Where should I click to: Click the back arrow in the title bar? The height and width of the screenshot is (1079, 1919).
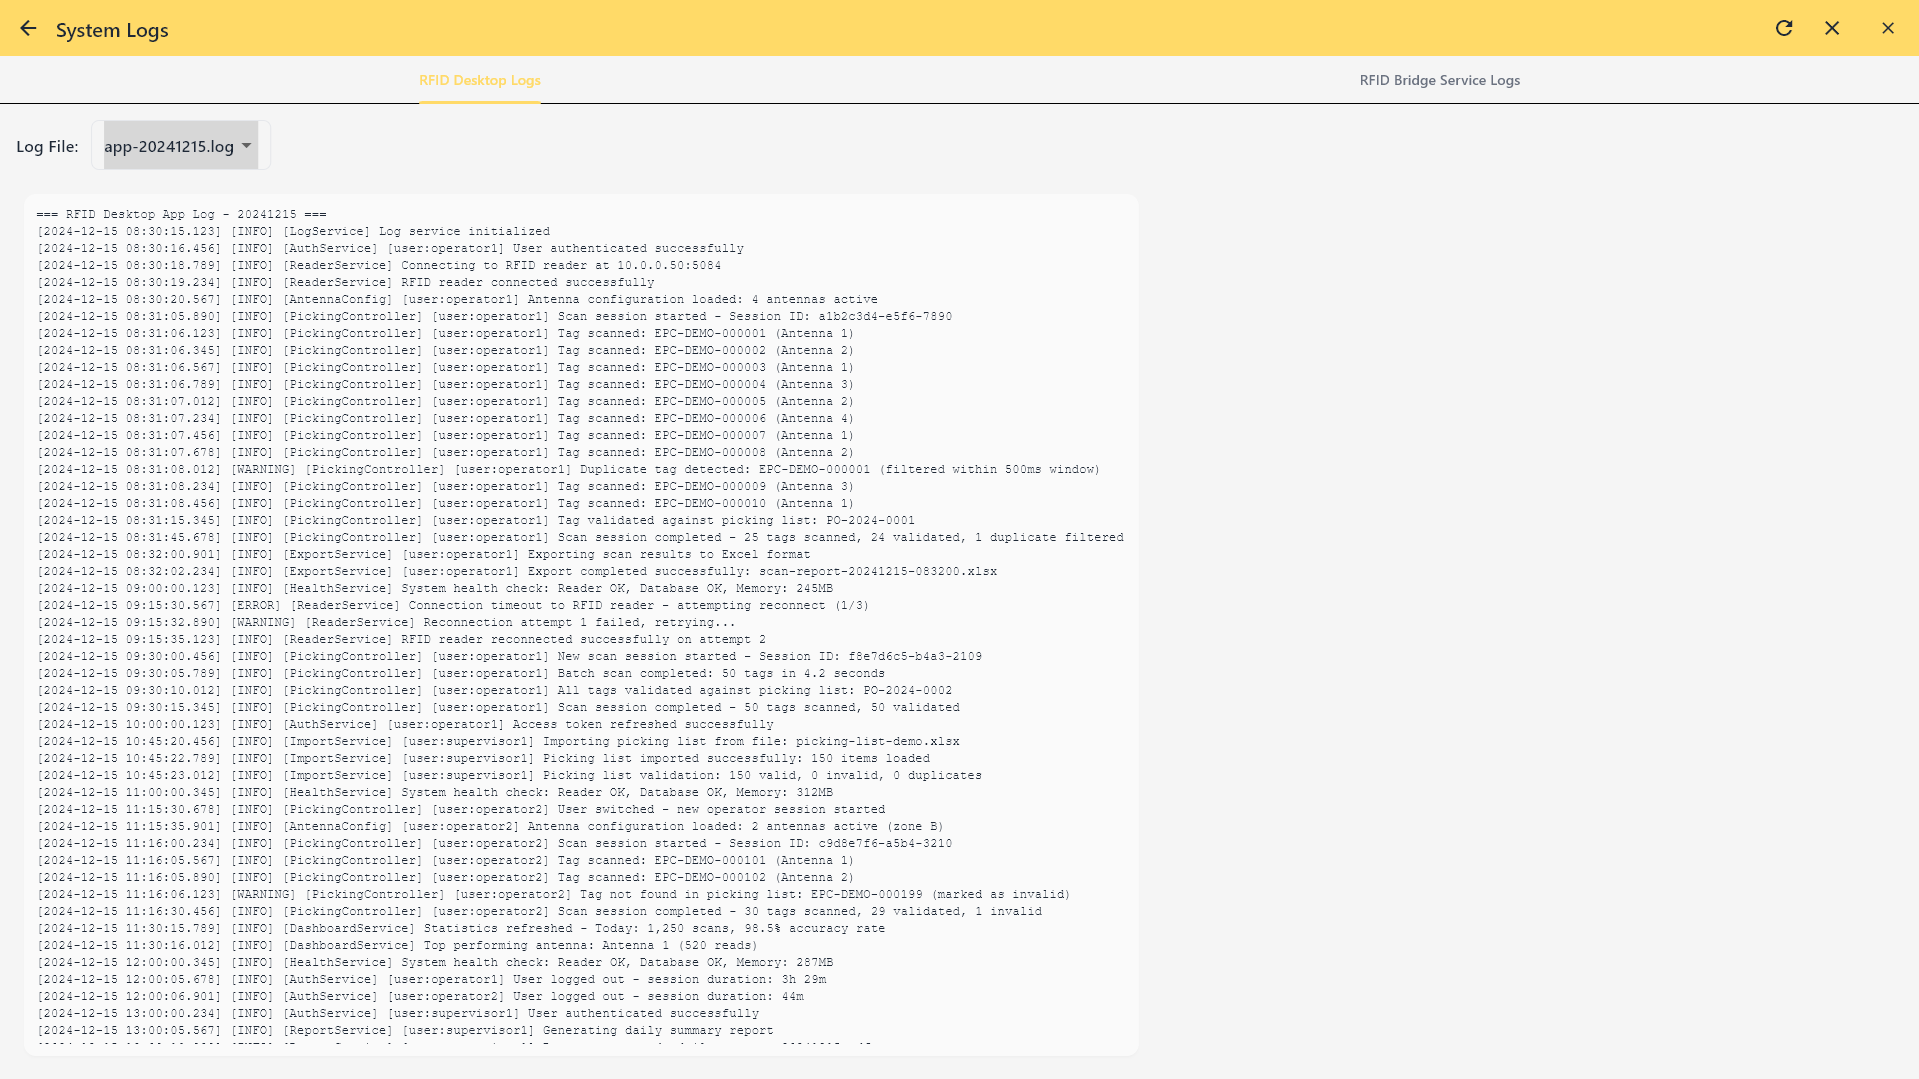coord(28,29)
